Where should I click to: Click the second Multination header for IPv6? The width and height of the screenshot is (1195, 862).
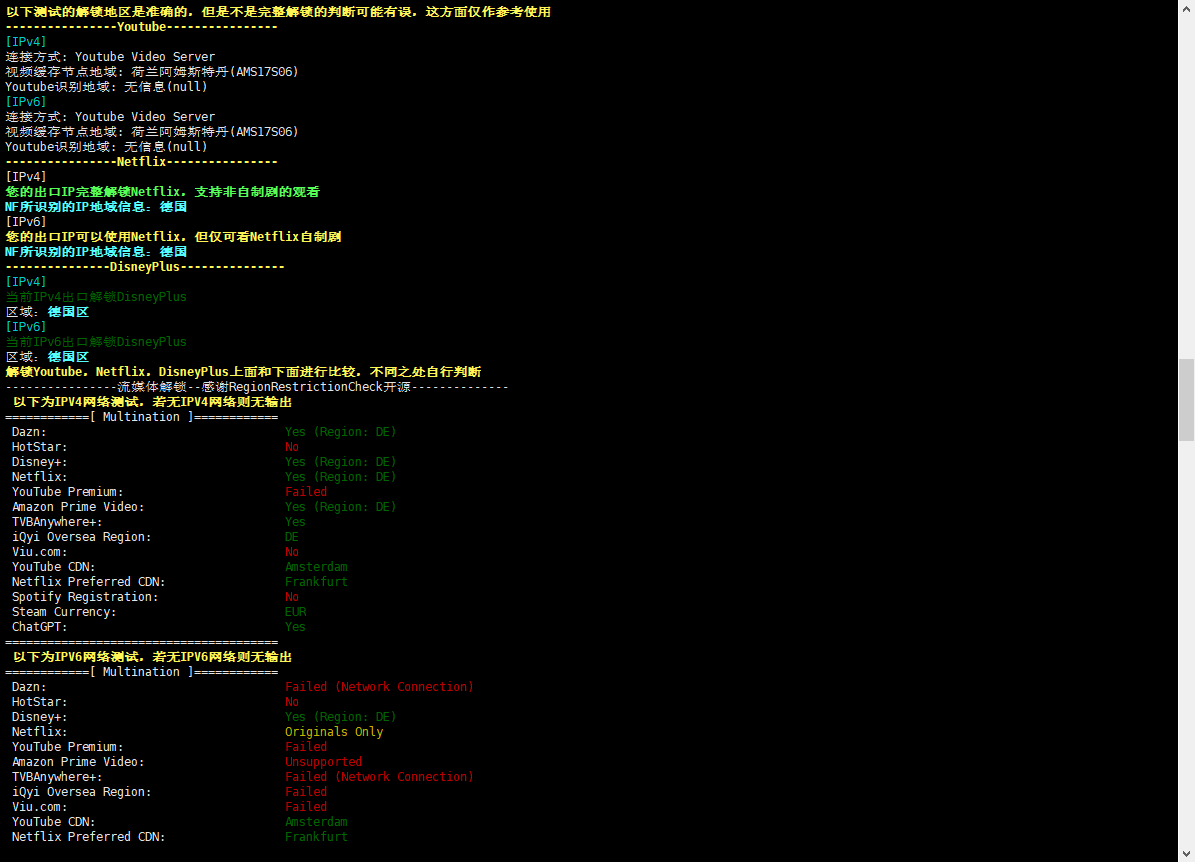point(141,672)
